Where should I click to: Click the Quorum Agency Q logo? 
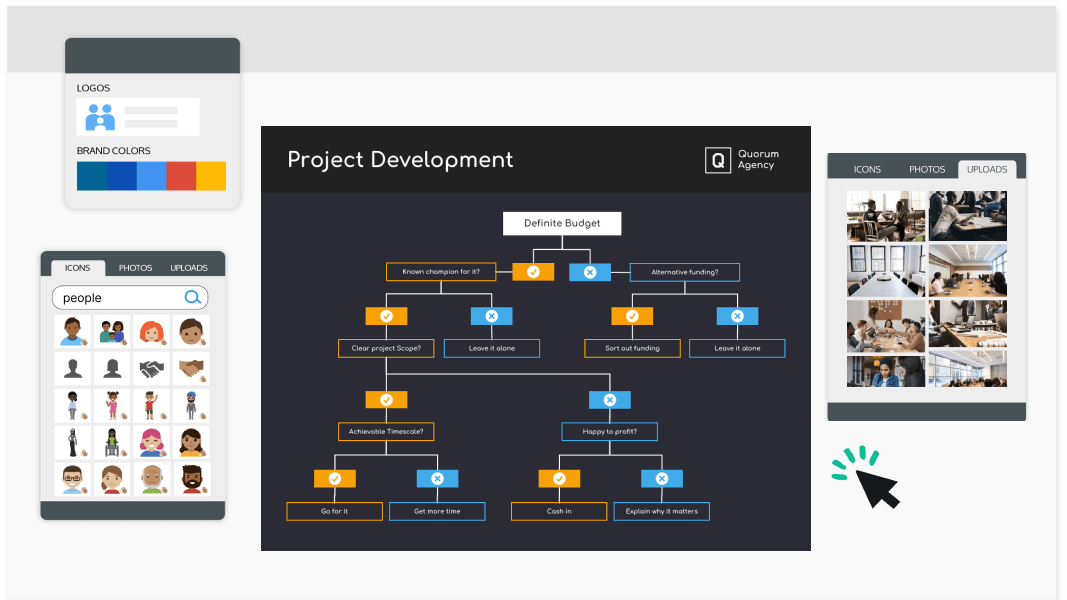pyautogui.click(x=718, y=161)
